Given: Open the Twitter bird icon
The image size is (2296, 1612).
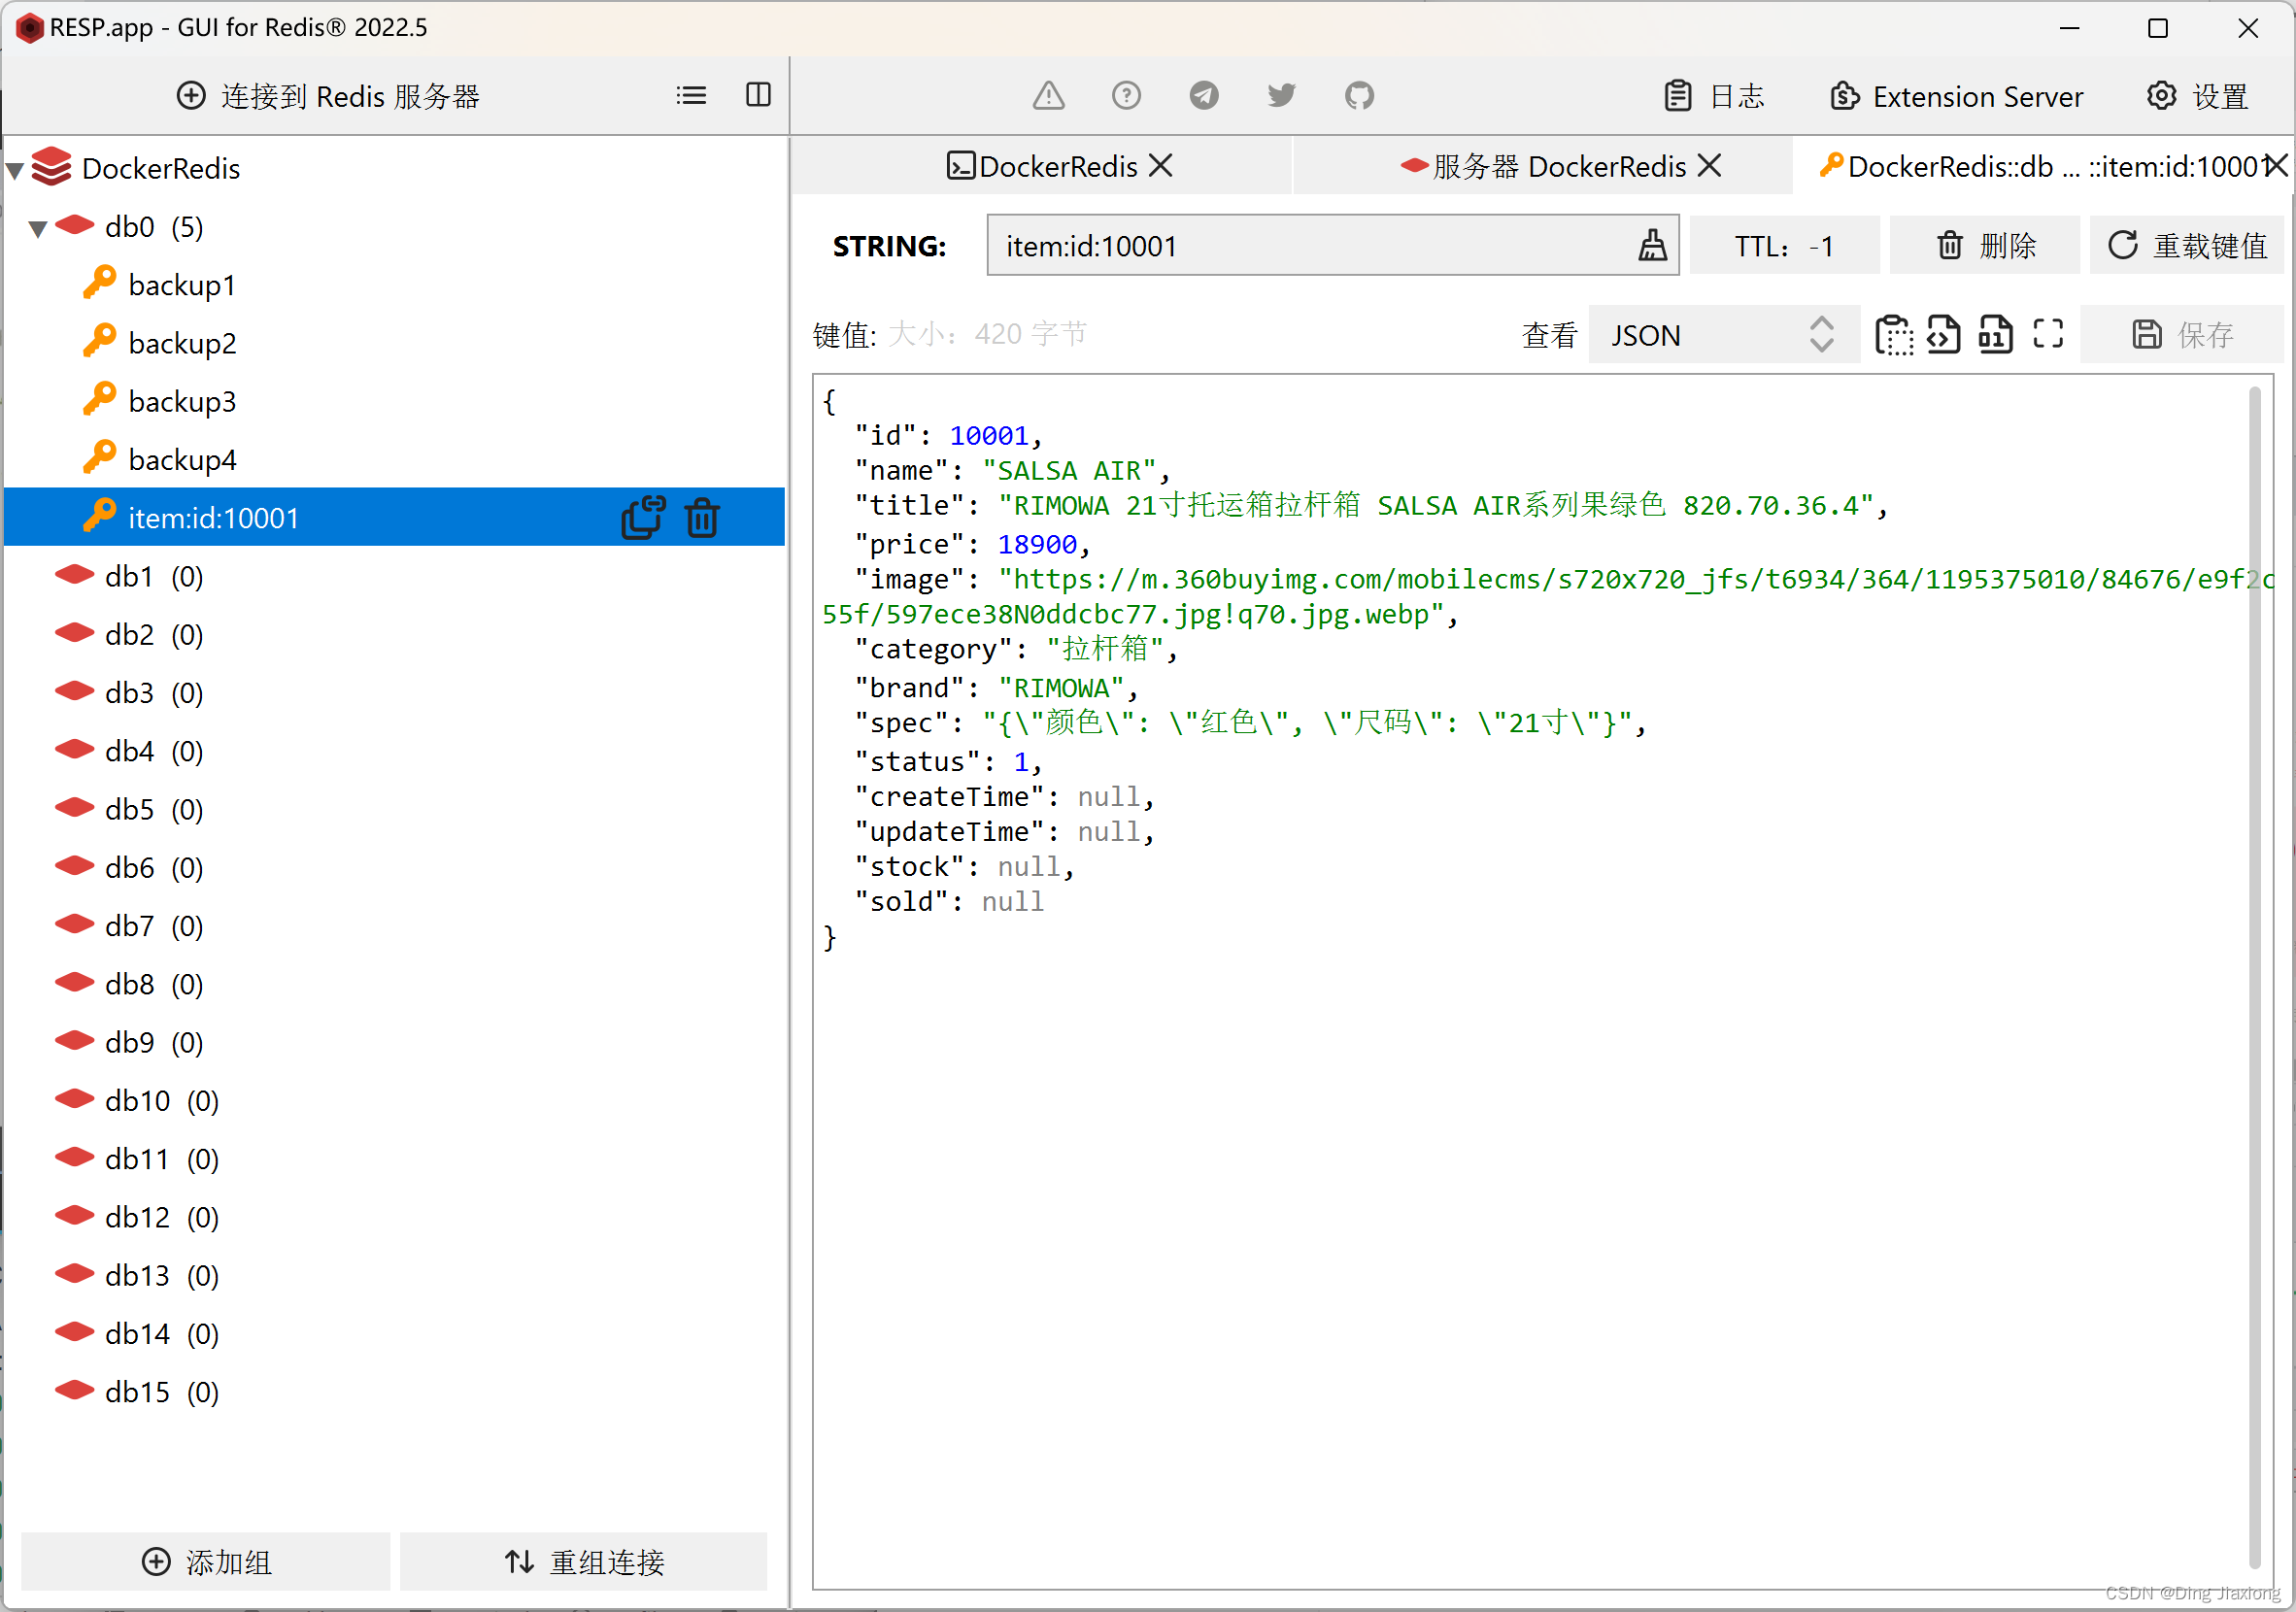Looking at the screenshot, I should (1281, 96).
